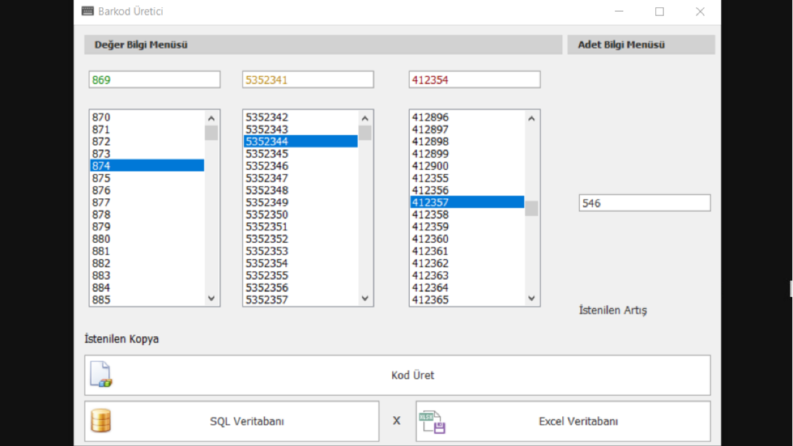
Task: Focus the 5352341 input field
Action: [307, 79]
